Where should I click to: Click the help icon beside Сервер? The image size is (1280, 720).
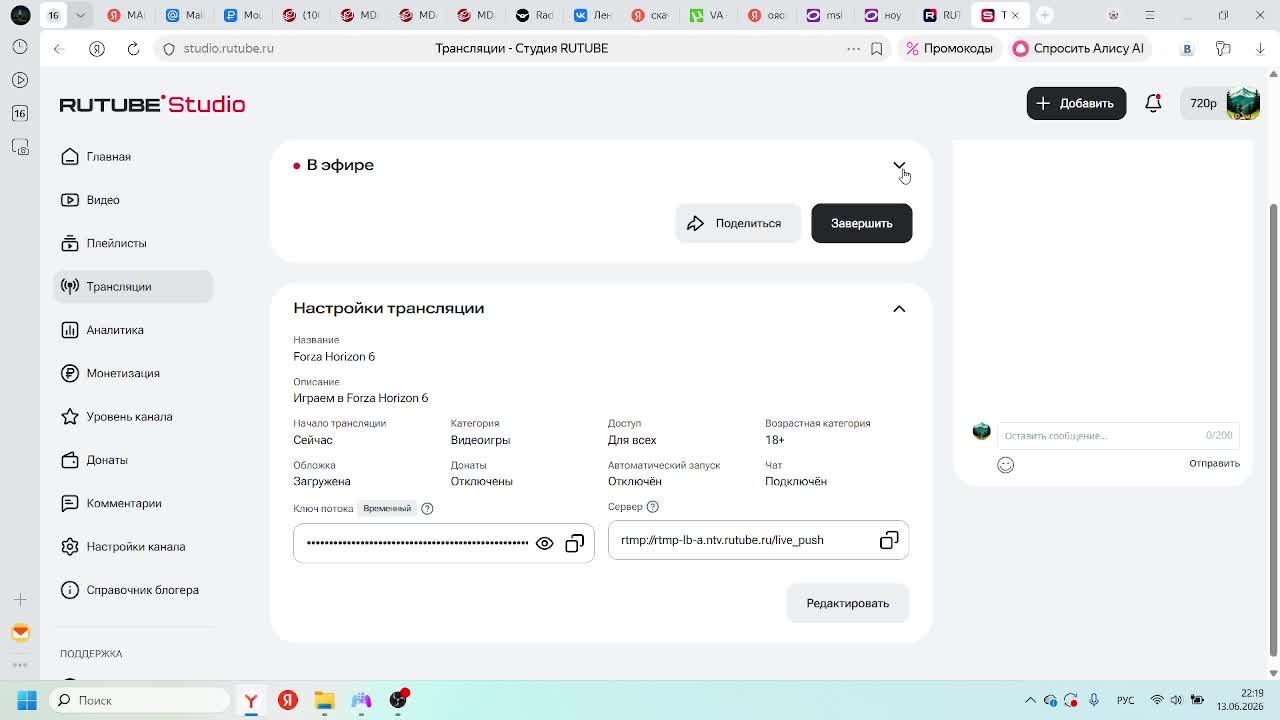pyautogui.click(x=653, y=507)
